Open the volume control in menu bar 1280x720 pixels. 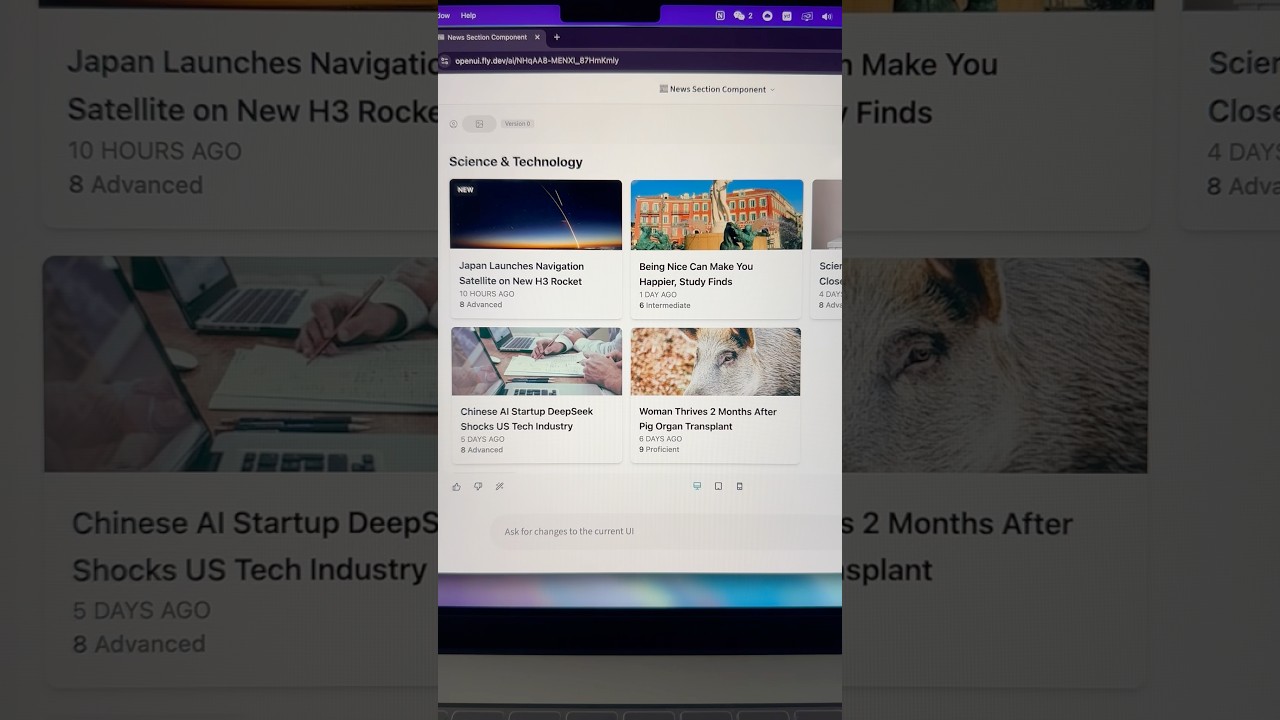pos(827,16)
